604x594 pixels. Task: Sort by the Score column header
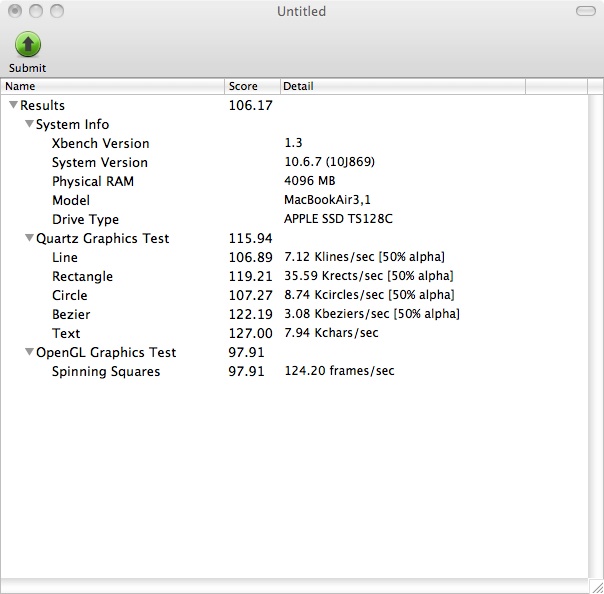click(252, 86)
